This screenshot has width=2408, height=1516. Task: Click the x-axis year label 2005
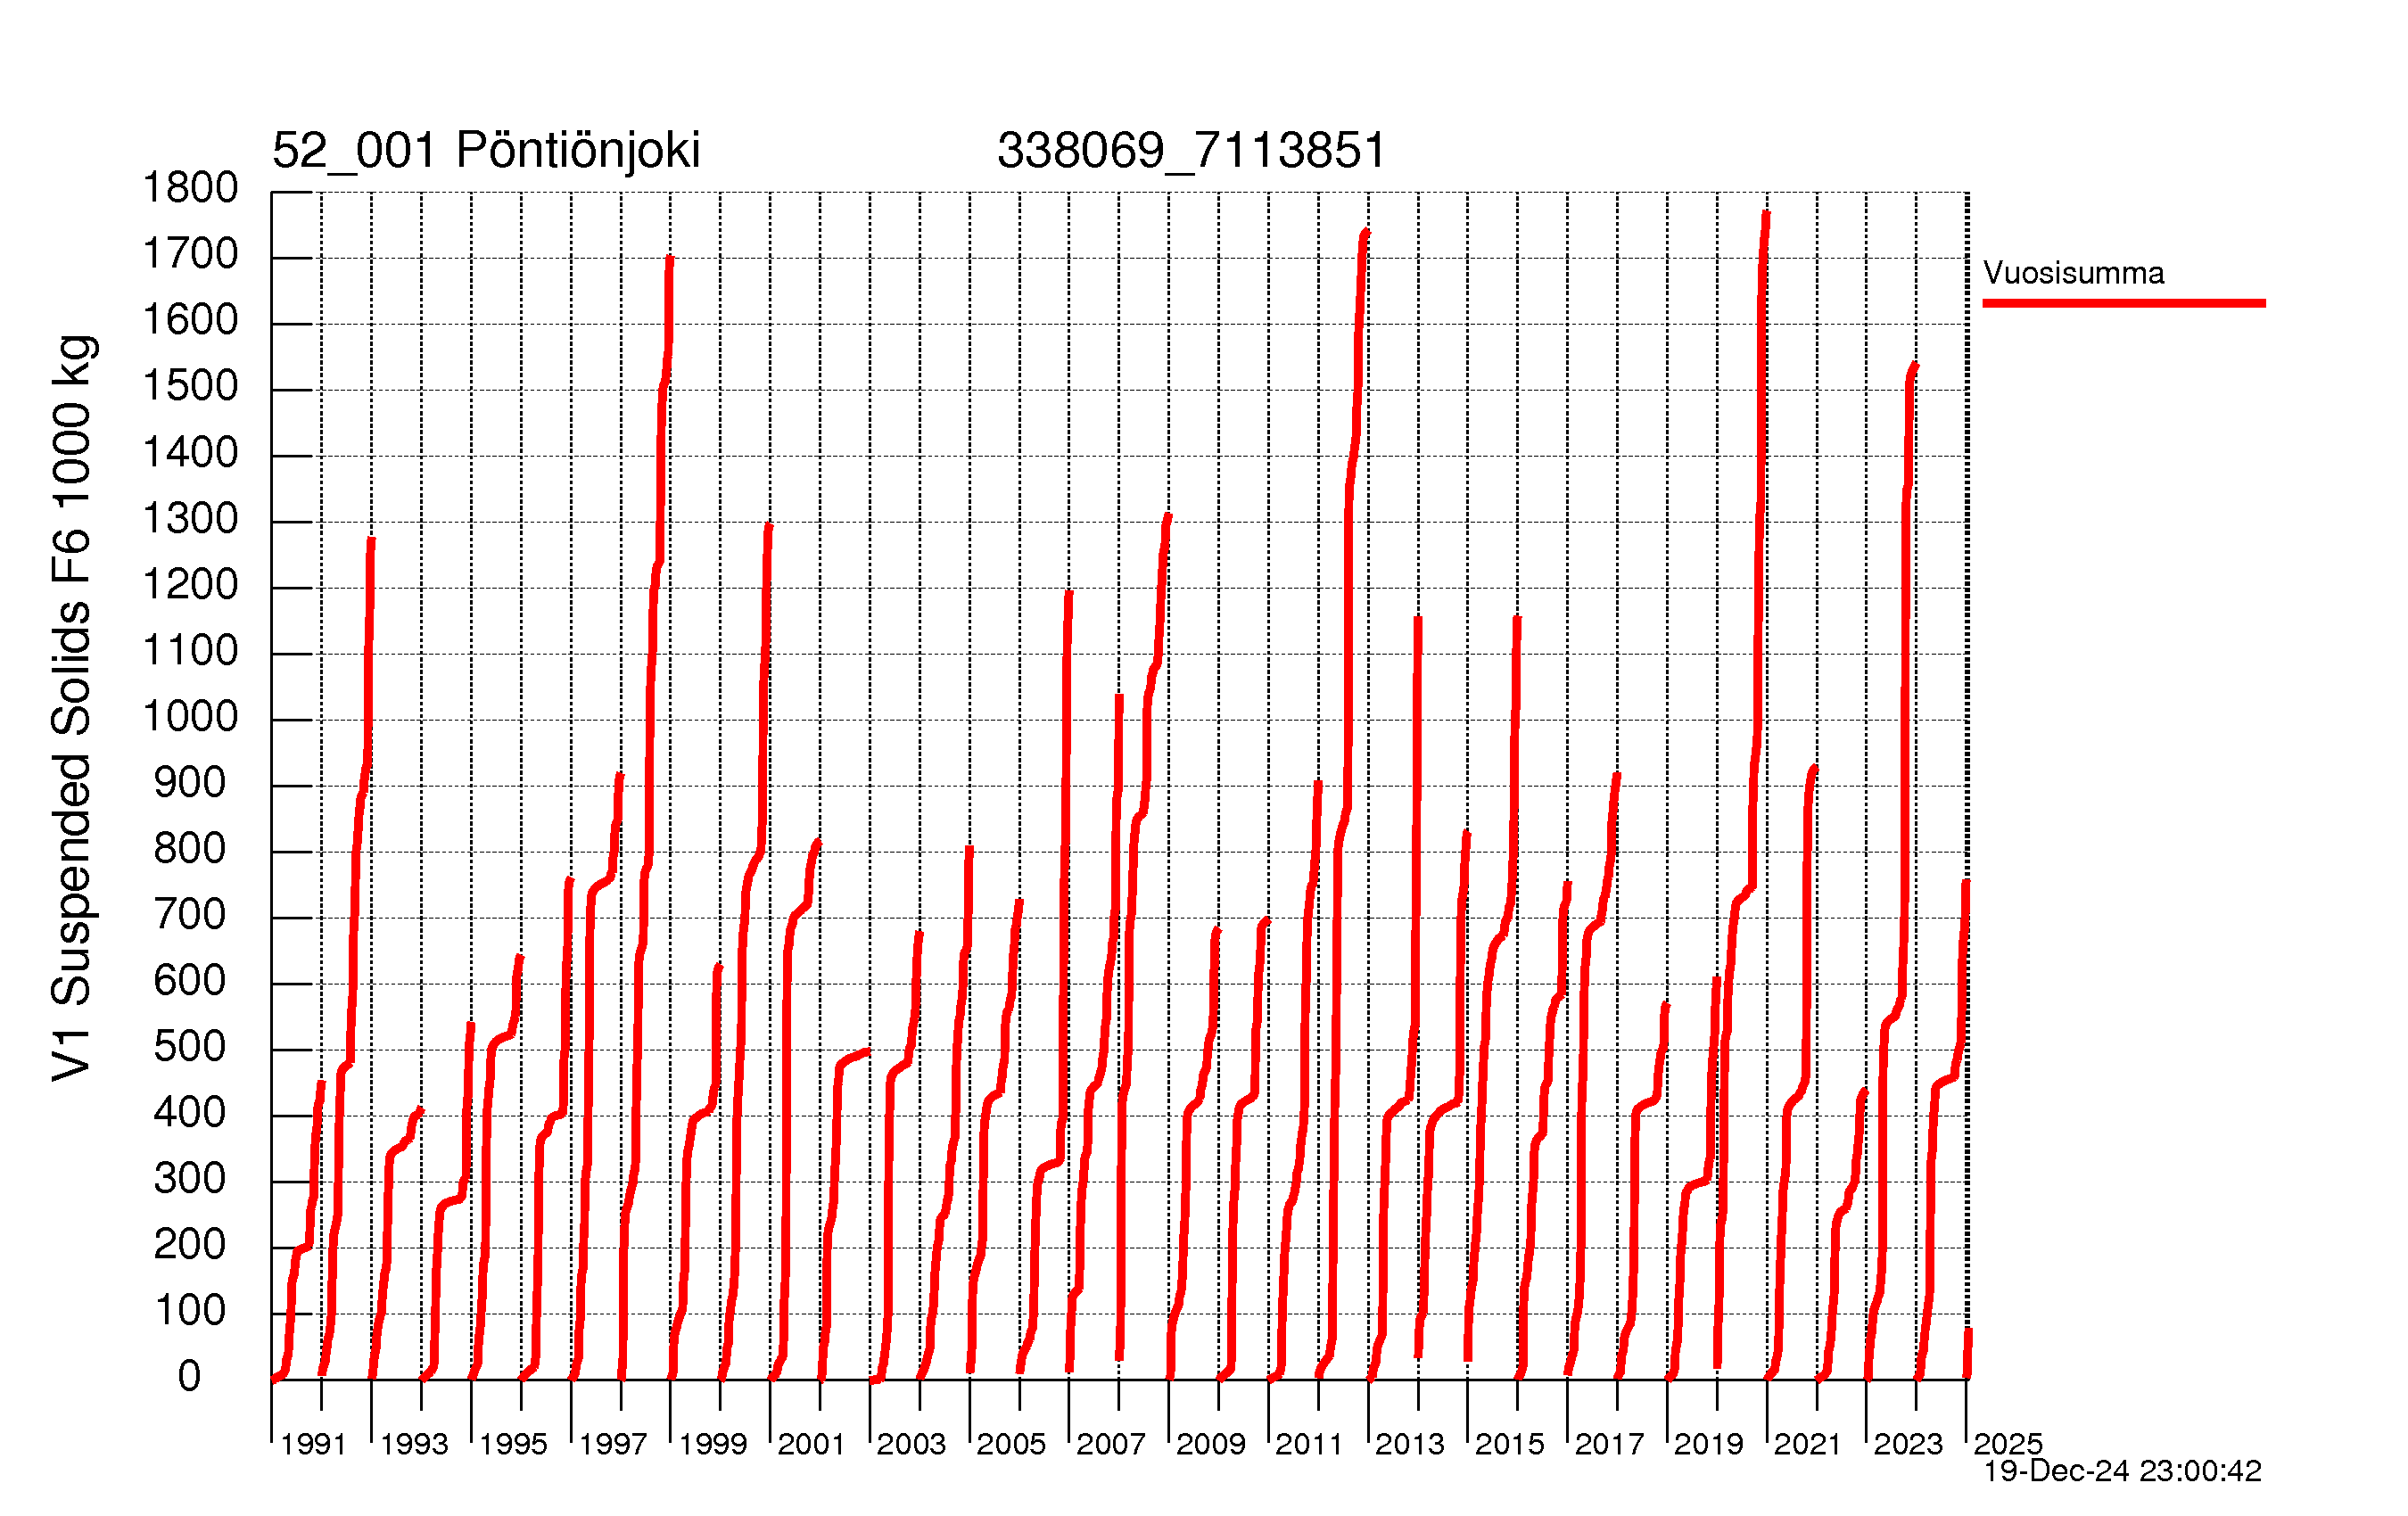[x=1011, y=1444]
